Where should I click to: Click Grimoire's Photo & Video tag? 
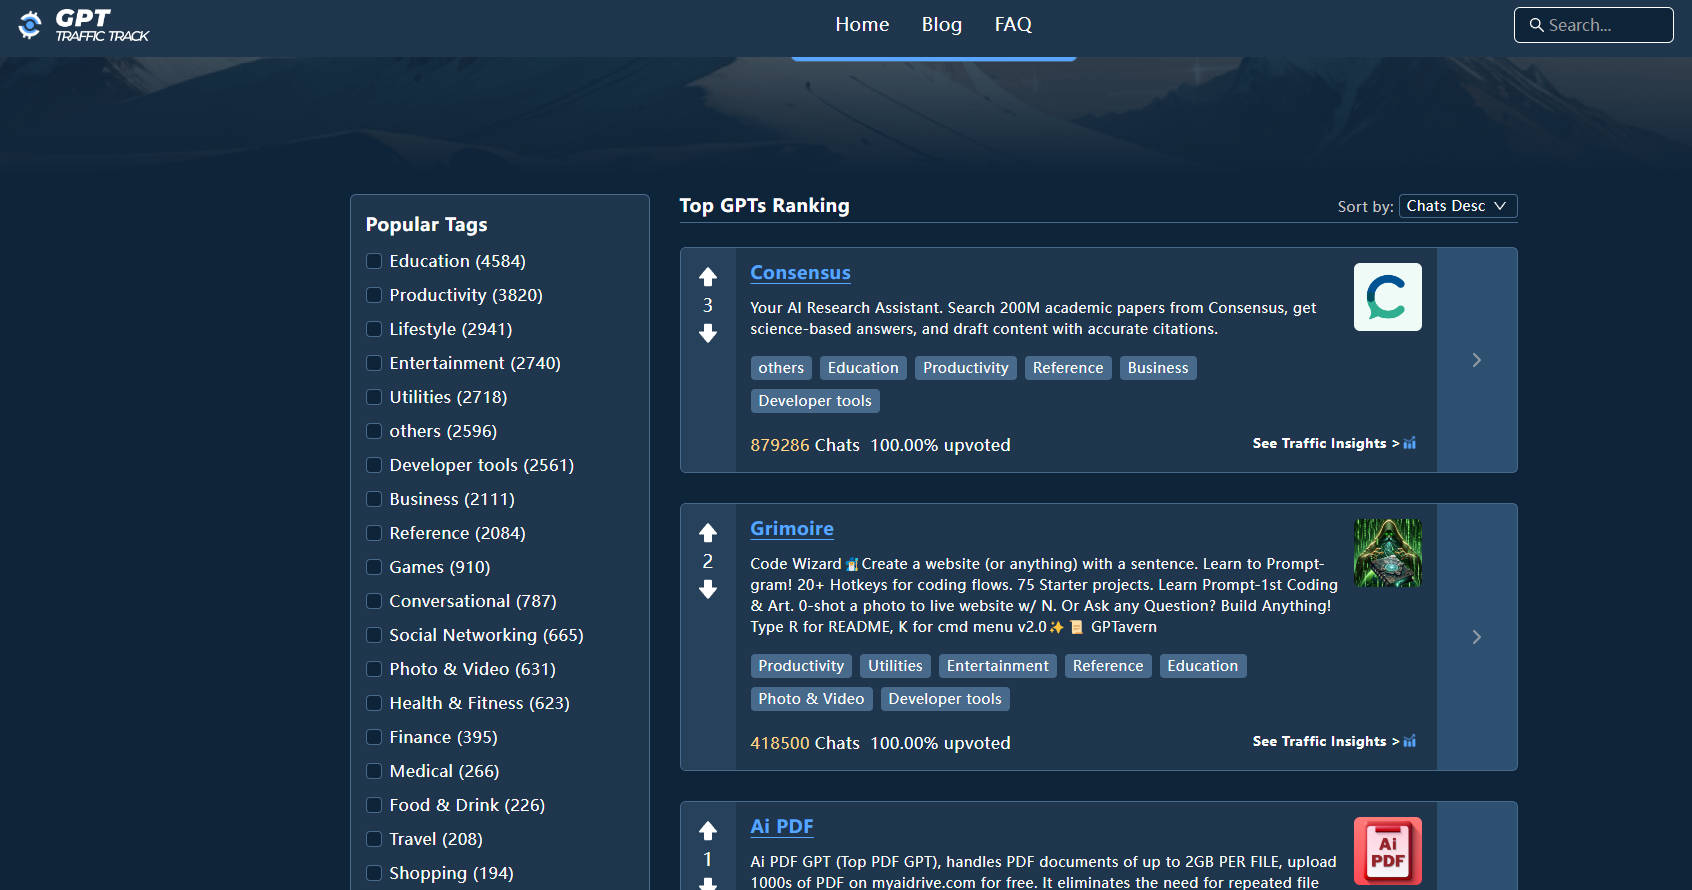coord(811,699)
